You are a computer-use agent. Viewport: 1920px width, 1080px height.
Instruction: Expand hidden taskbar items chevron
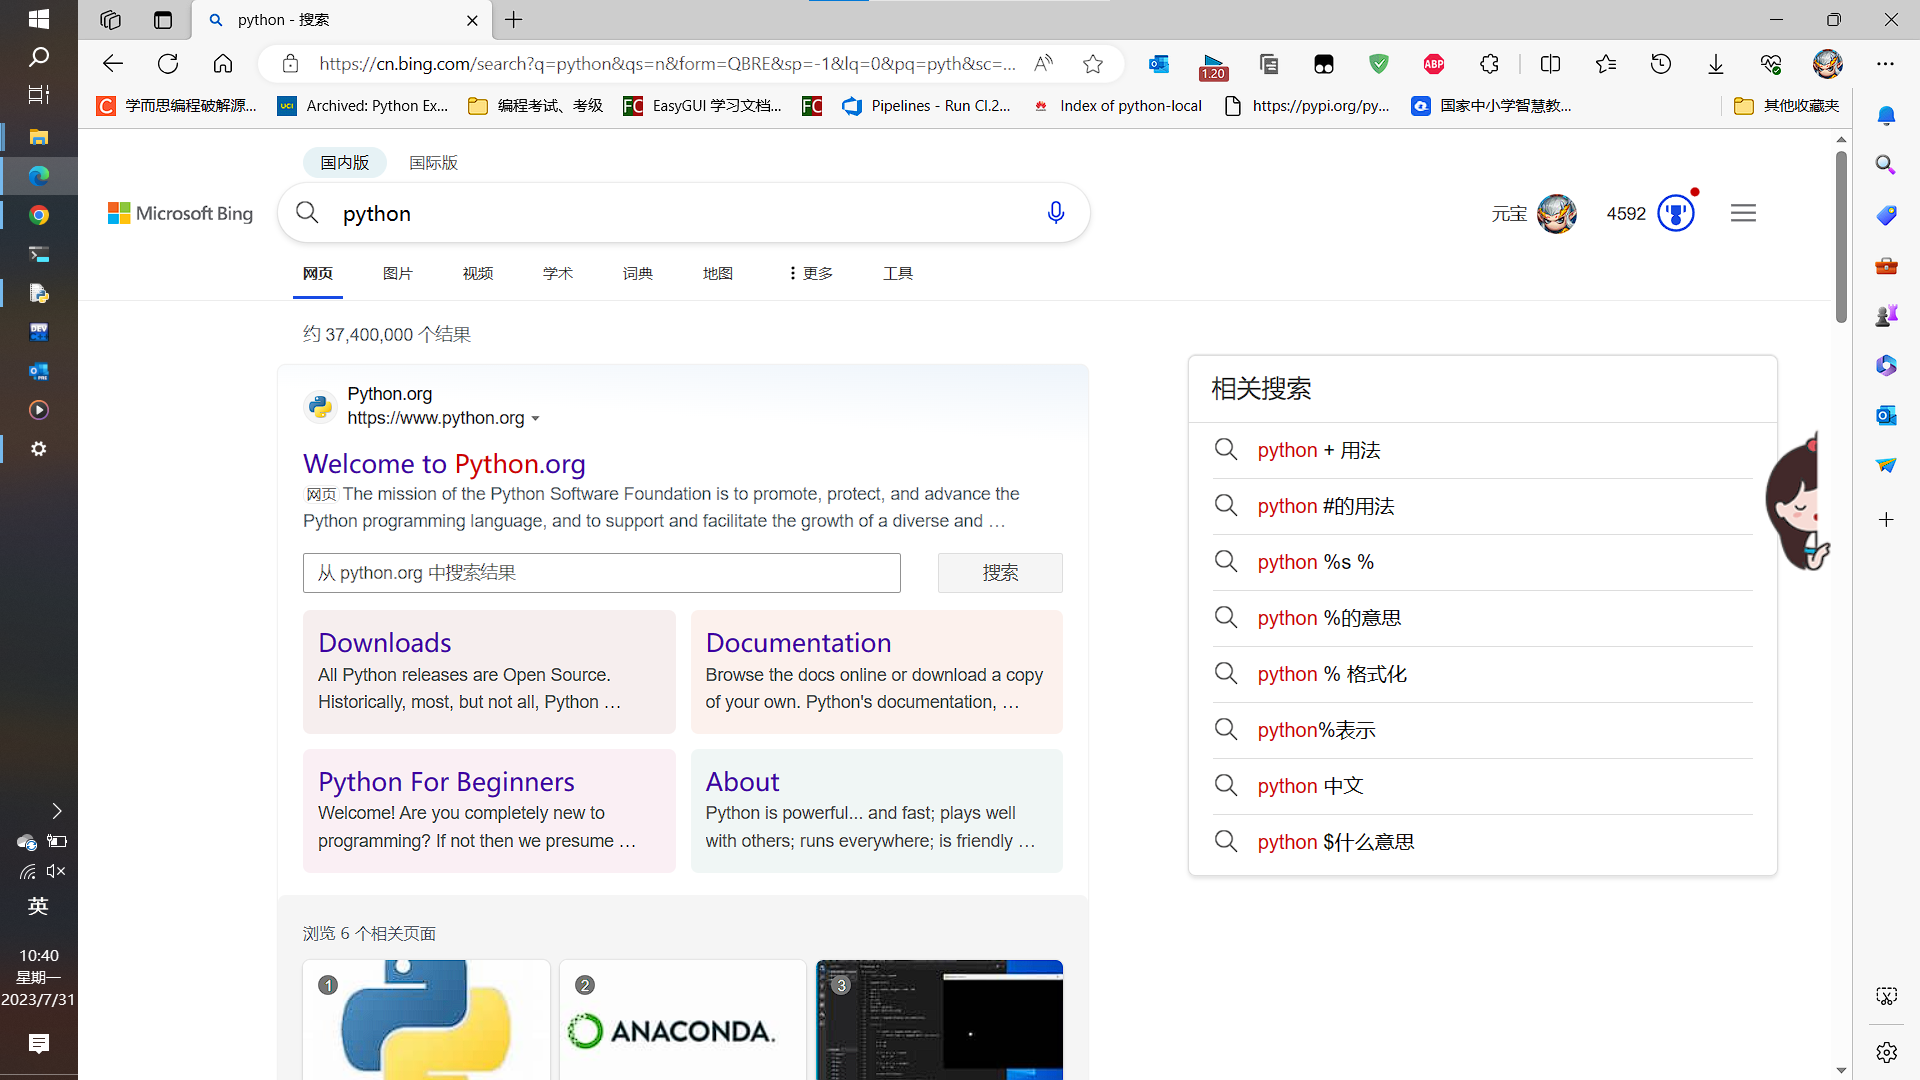[x=57, y=810]
